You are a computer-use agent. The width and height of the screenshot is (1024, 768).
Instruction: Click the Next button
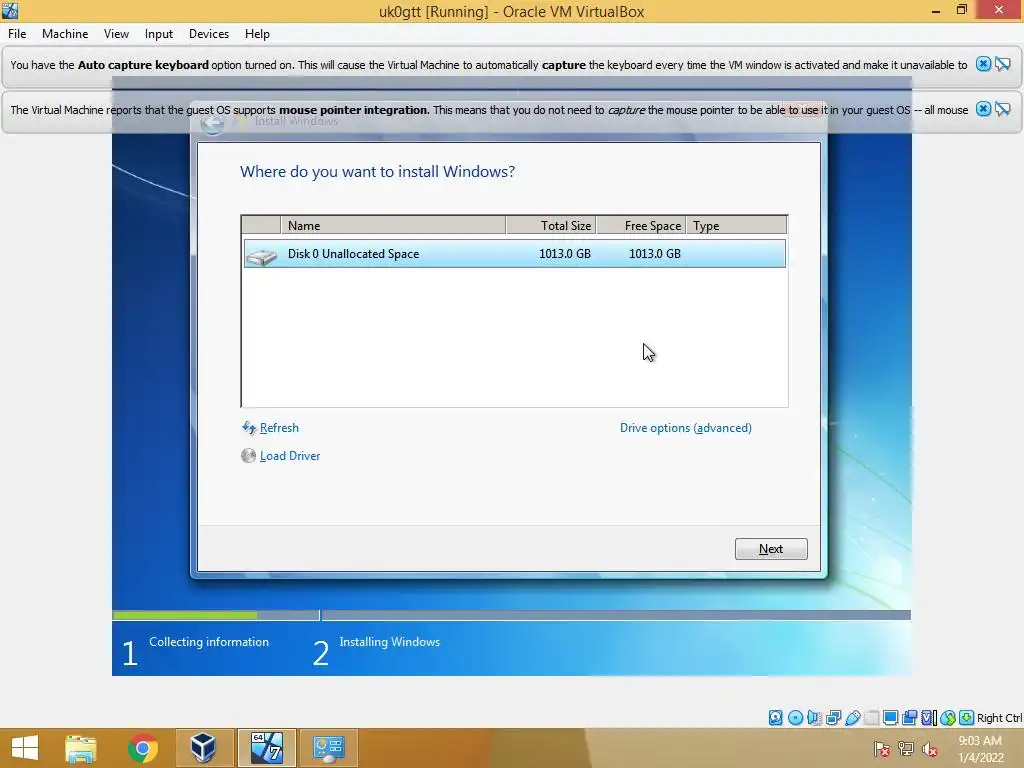pyautogui.click(x=771, y=549)
